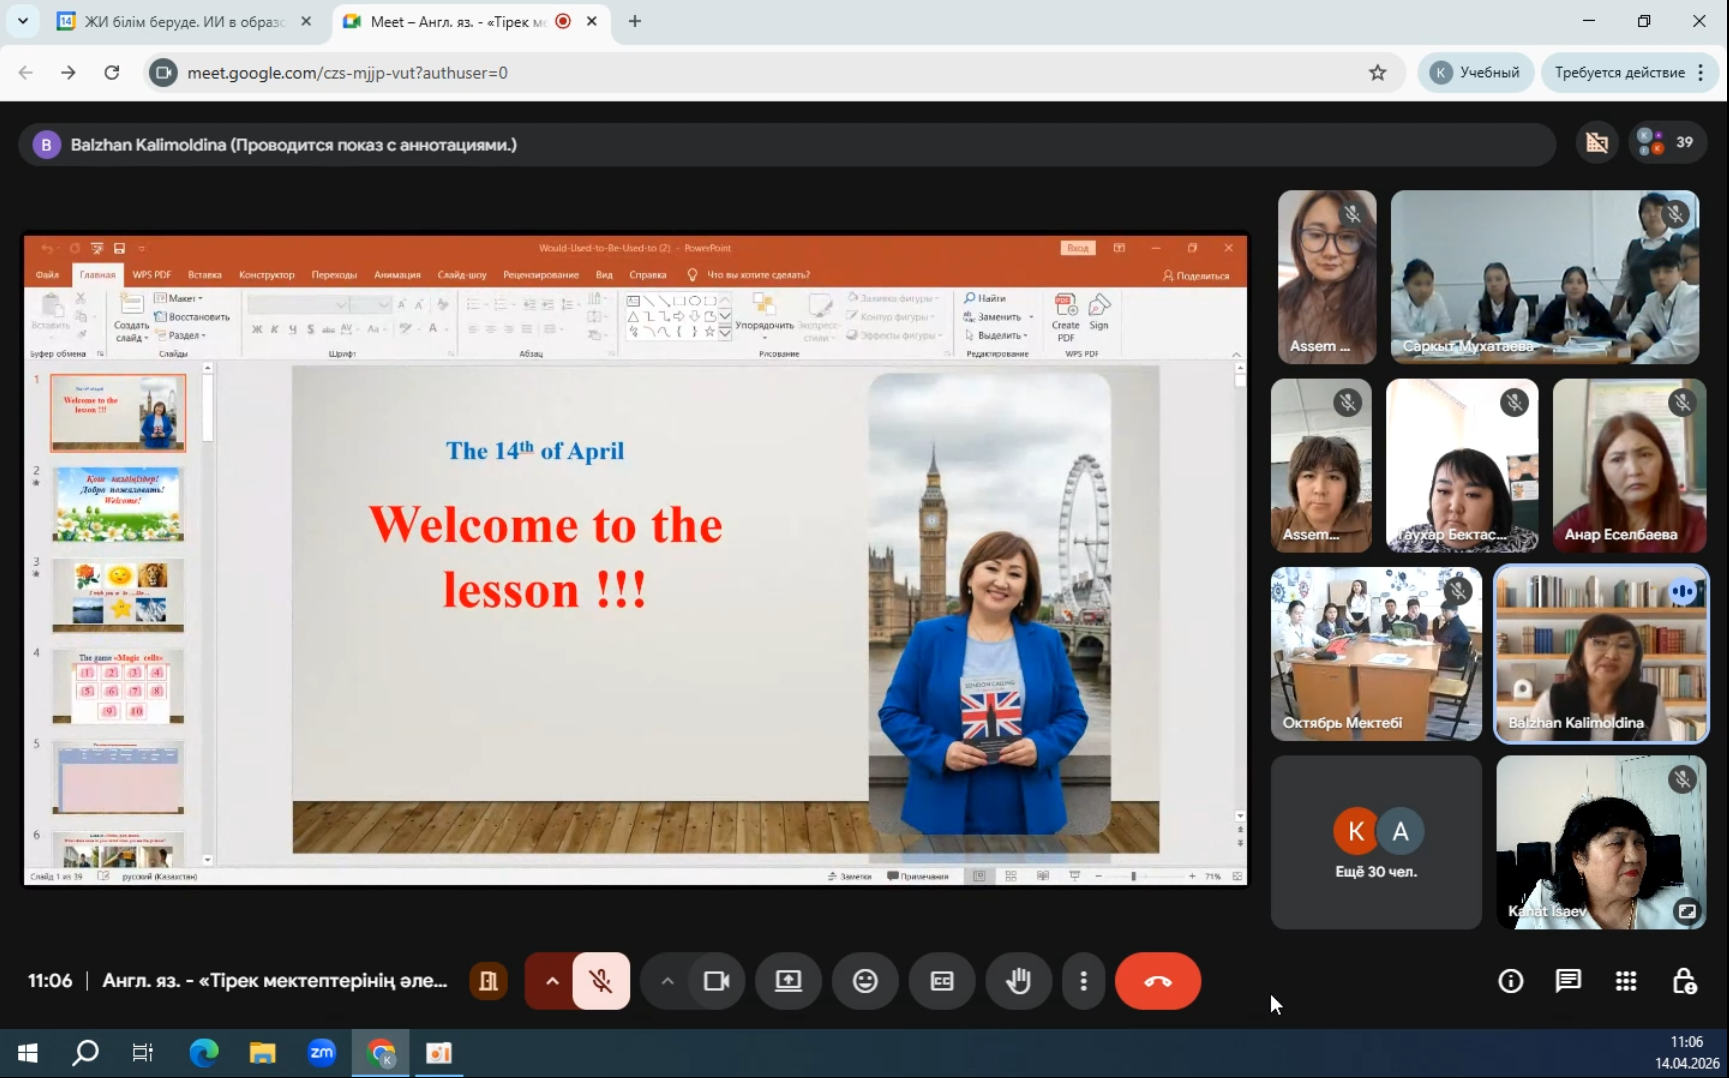Open the chat panel icon
Image resolution: width=1729 pixels, height=1078 pixels.
tap(1568, 981)
